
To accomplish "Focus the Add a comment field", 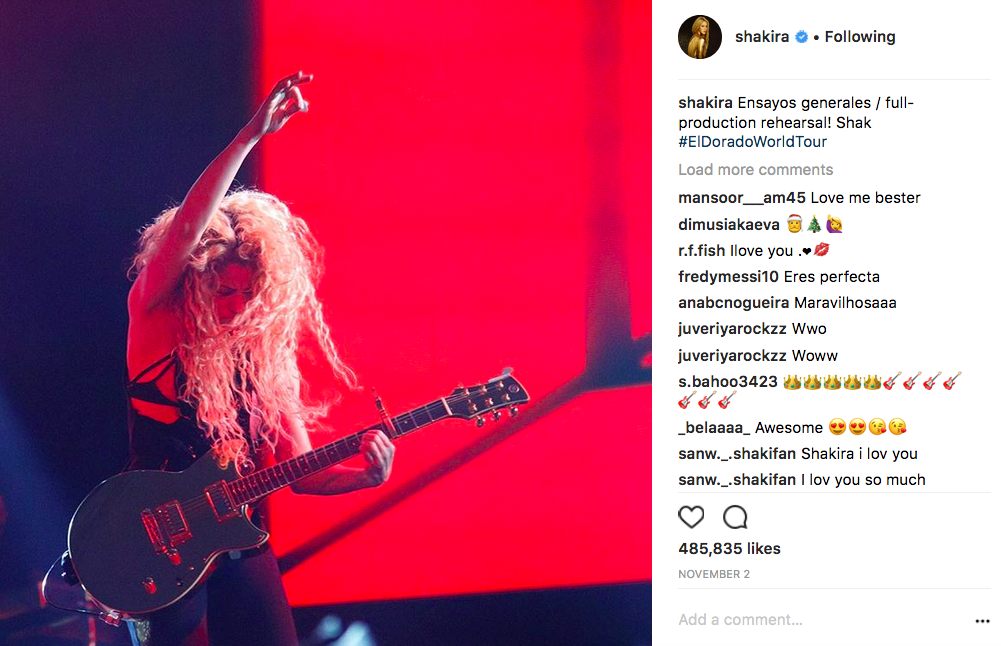I will 822,620.
